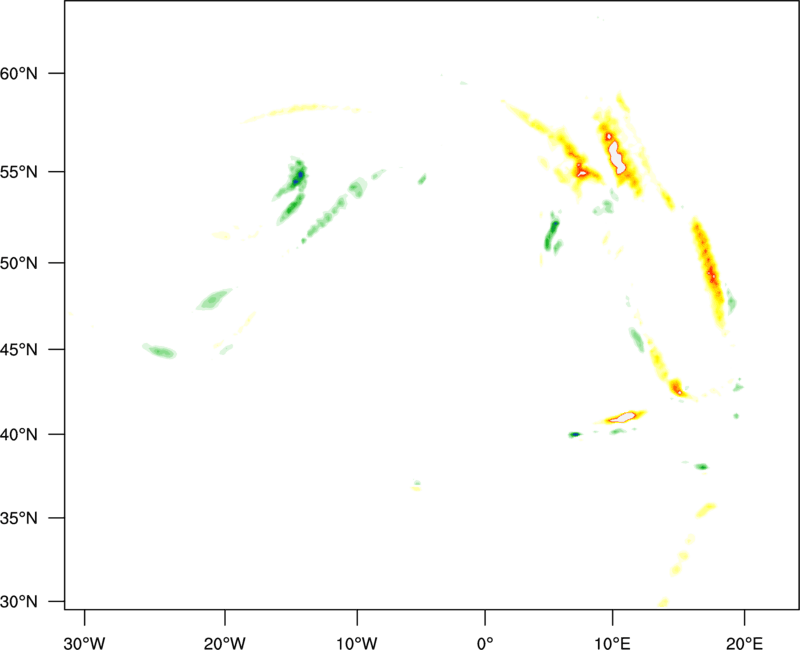Click the 30°W longitude label
800x650 pixels.
85,643
